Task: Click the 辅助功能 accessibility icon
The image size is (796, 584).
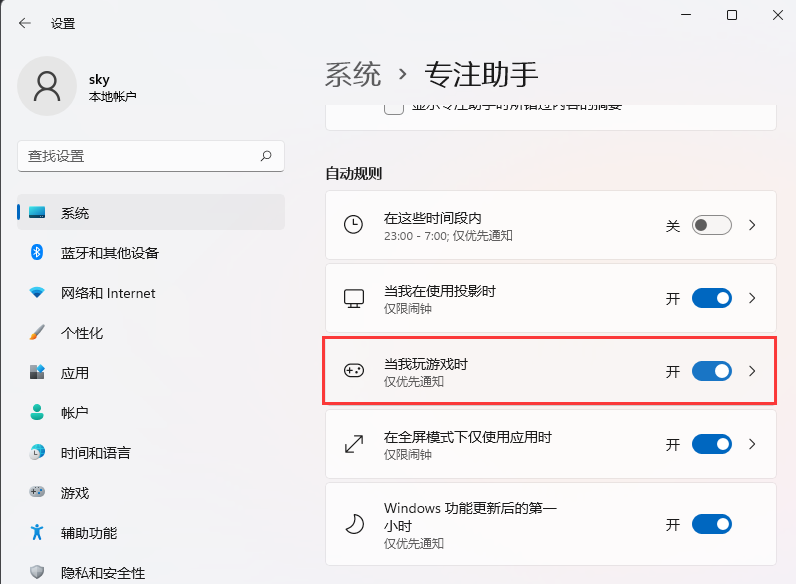Action: 37,533
